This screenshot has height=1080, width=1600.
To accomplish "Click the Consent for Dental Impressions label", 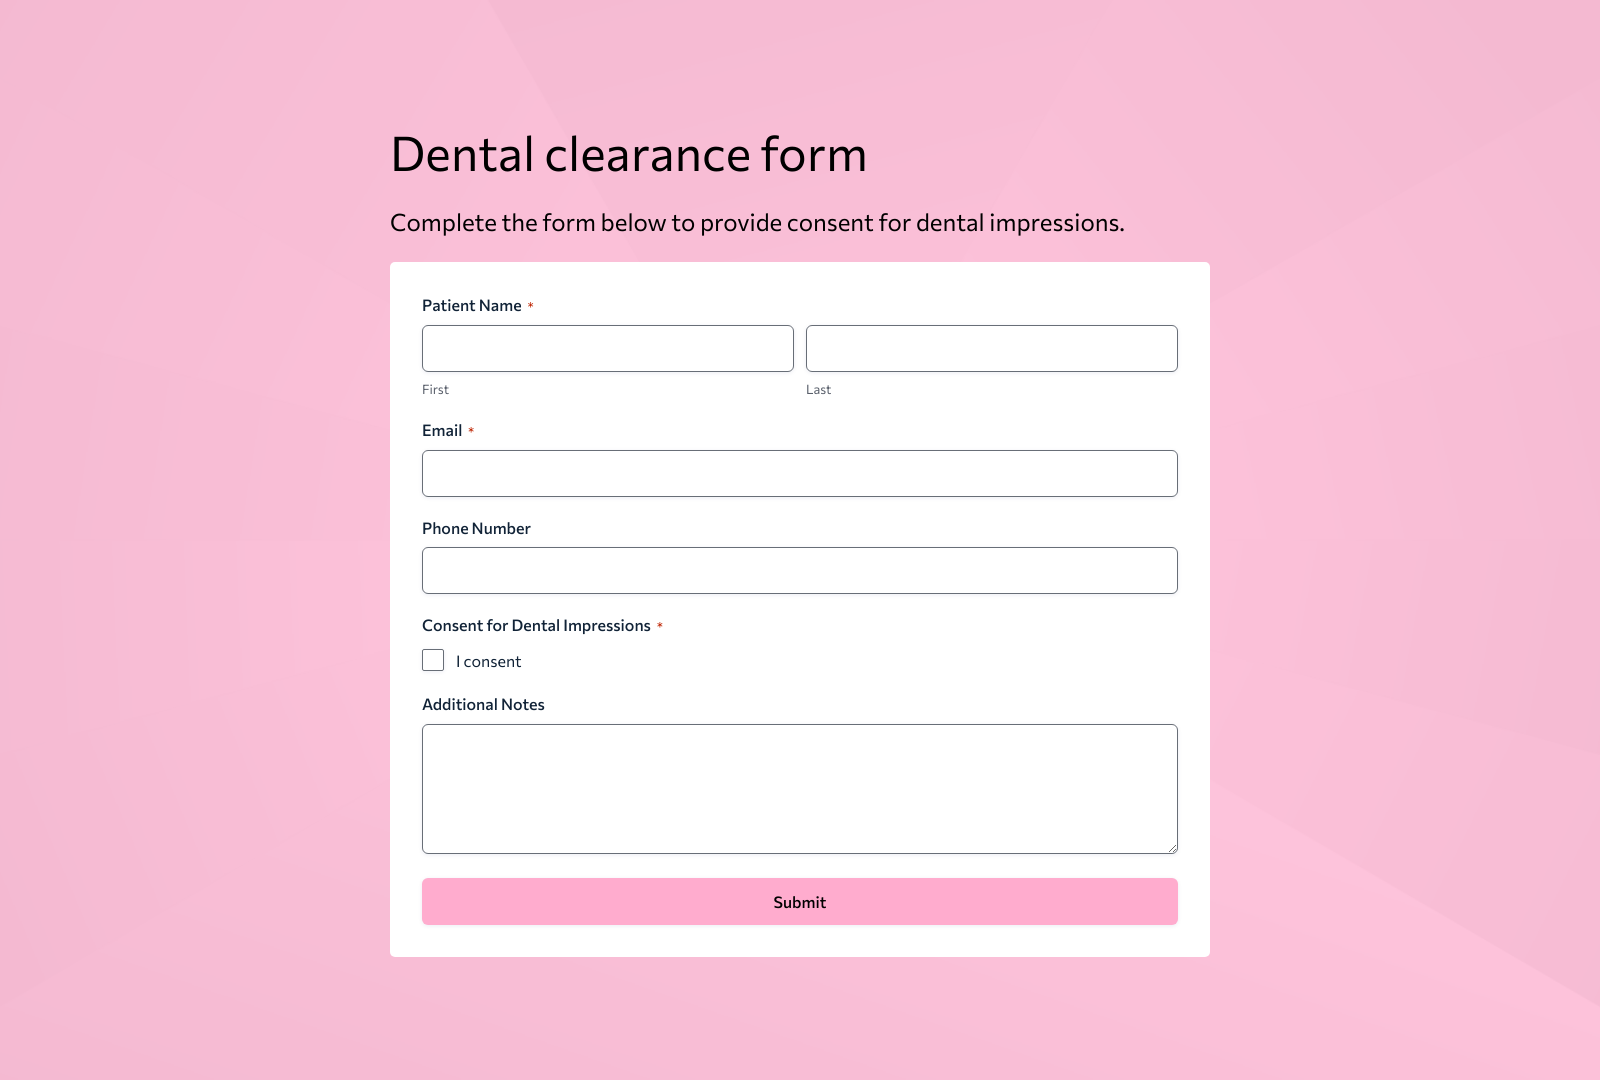I will click(536, 625).
